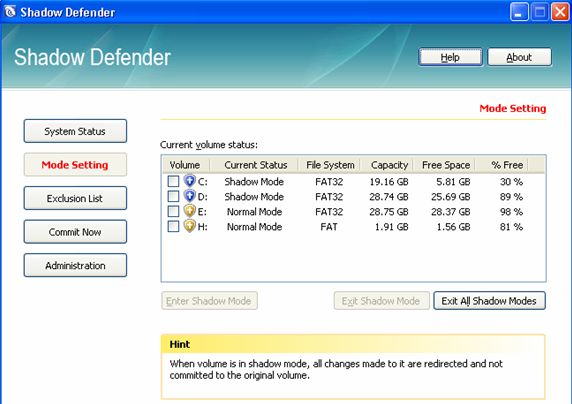Check the checkbox for volume D:
Screen dimensions: 572x404
coord(173,196)
